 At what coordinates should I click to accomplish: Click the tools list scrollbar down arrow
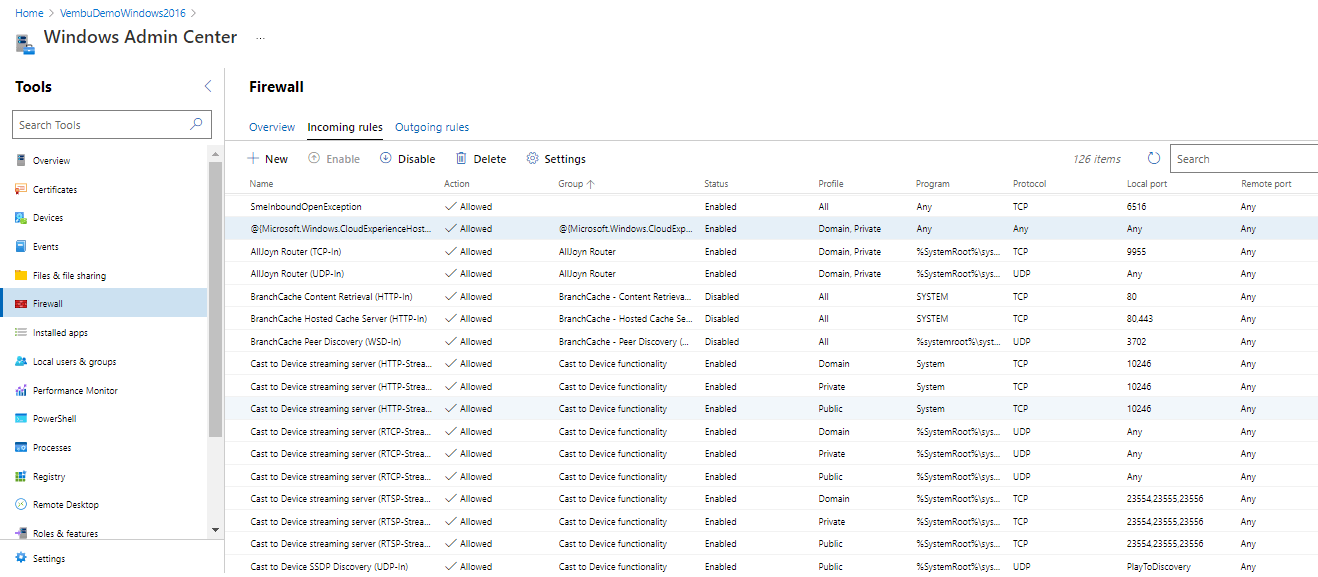pos(215,529)
